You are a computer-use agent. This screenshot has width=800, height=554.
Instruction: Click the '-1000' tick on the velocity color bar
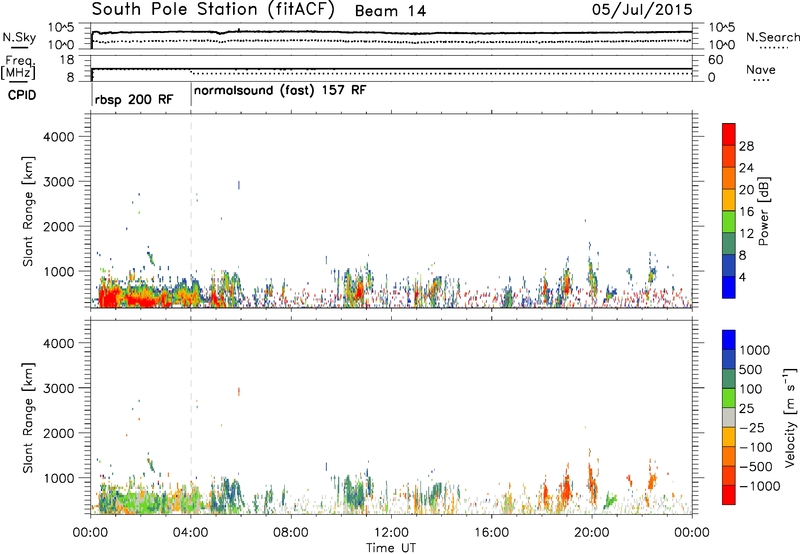pyautogui.click(x=759, y=486)
